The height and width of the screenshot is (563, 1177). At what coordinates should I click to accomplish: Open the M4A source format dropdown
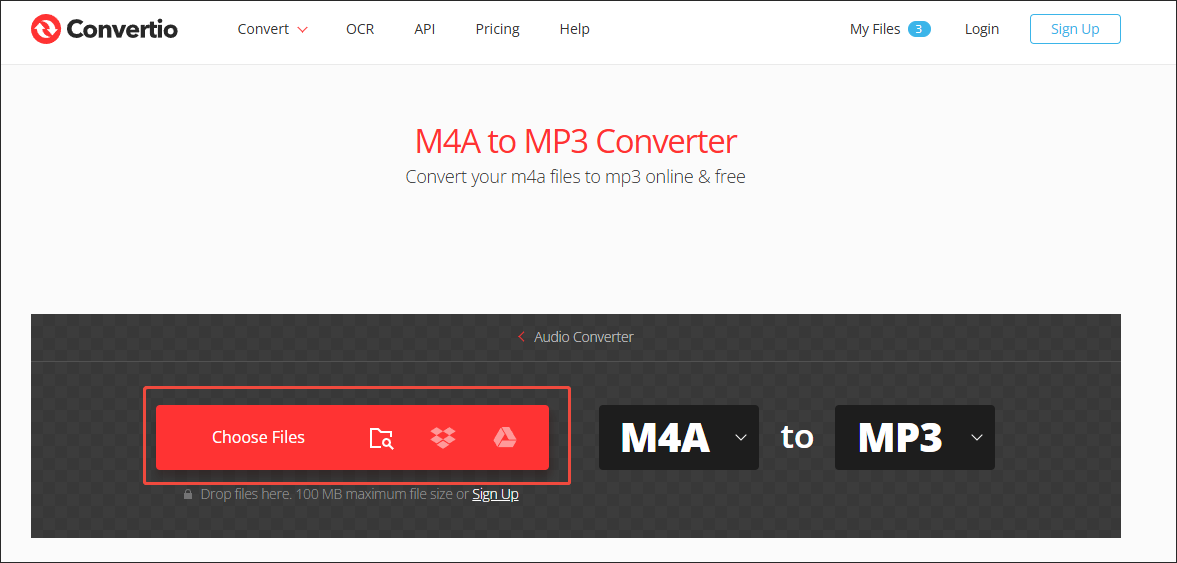(679, 438)
